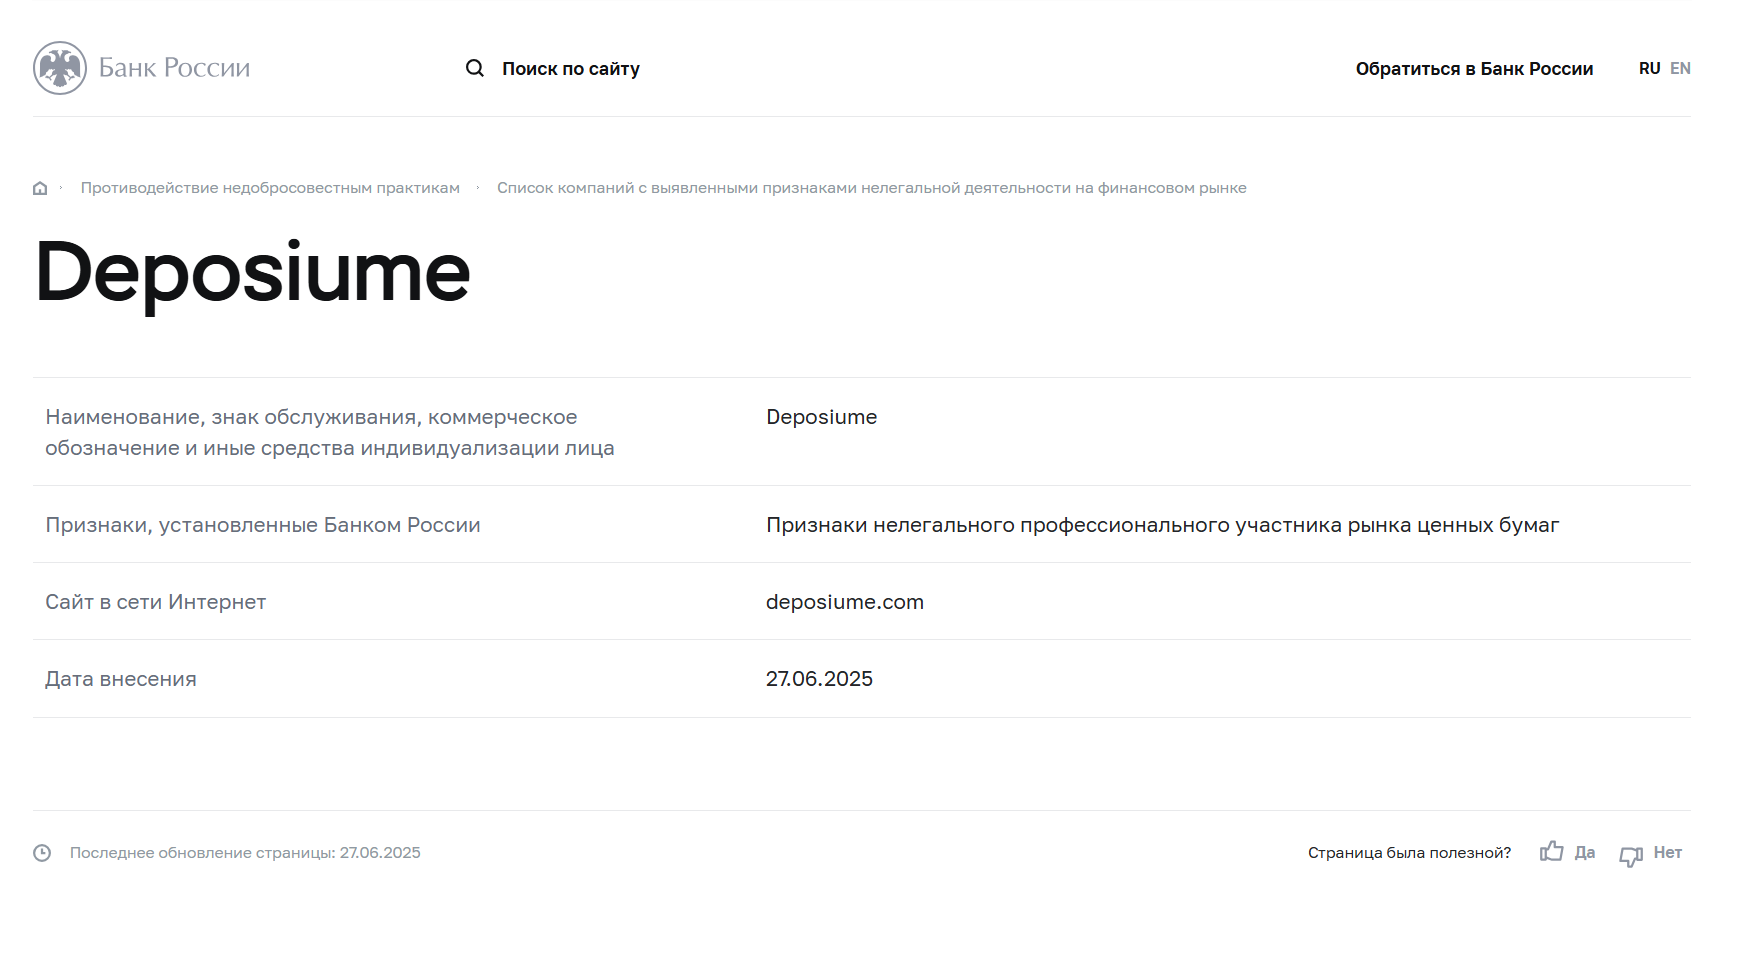
Task: Select Признаки нелегального профессионального участника text
Action: [x=1162, y=525]
